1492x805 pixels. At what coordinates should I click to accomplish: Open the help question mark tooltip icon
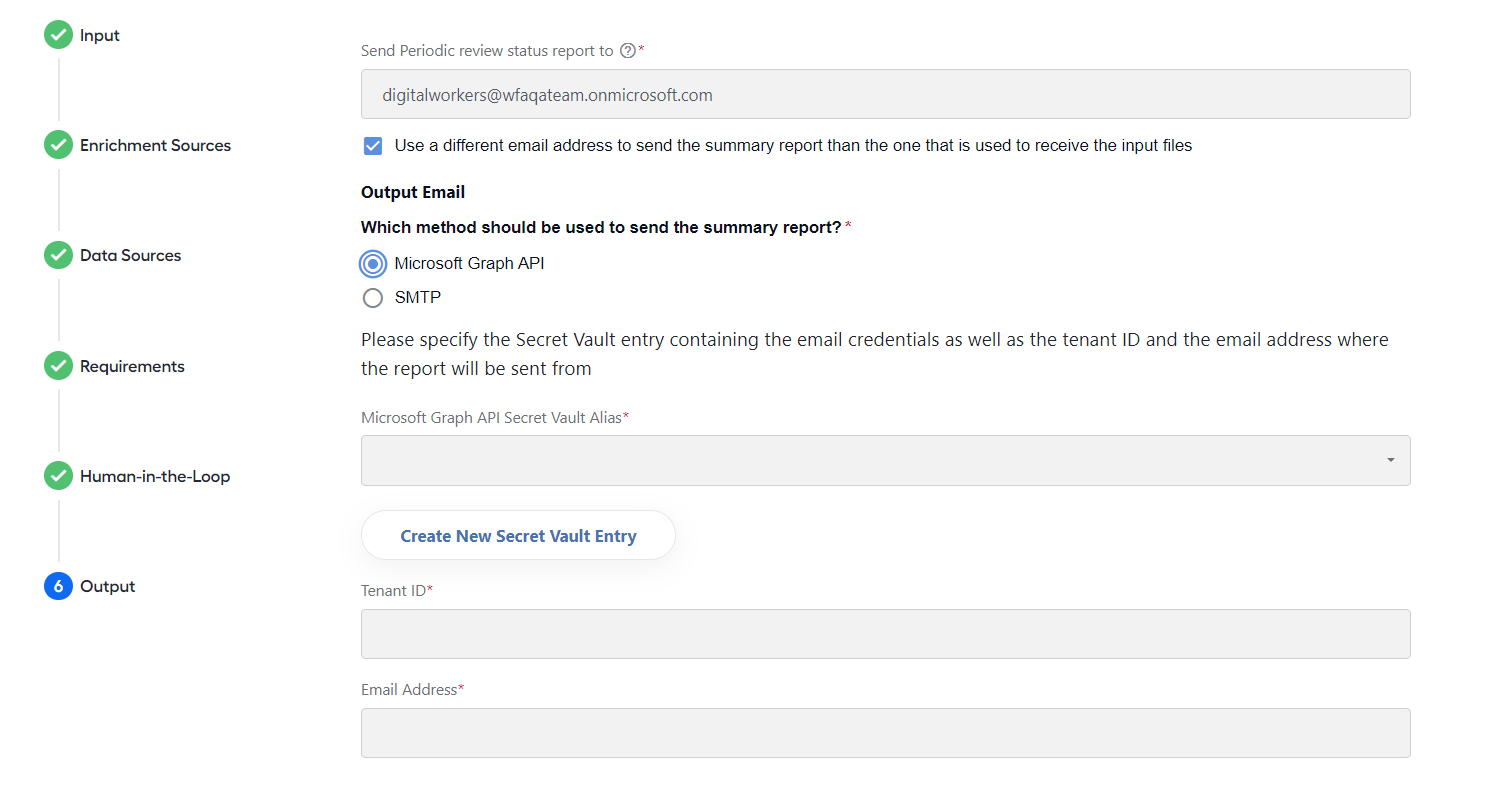pos(628,50)
